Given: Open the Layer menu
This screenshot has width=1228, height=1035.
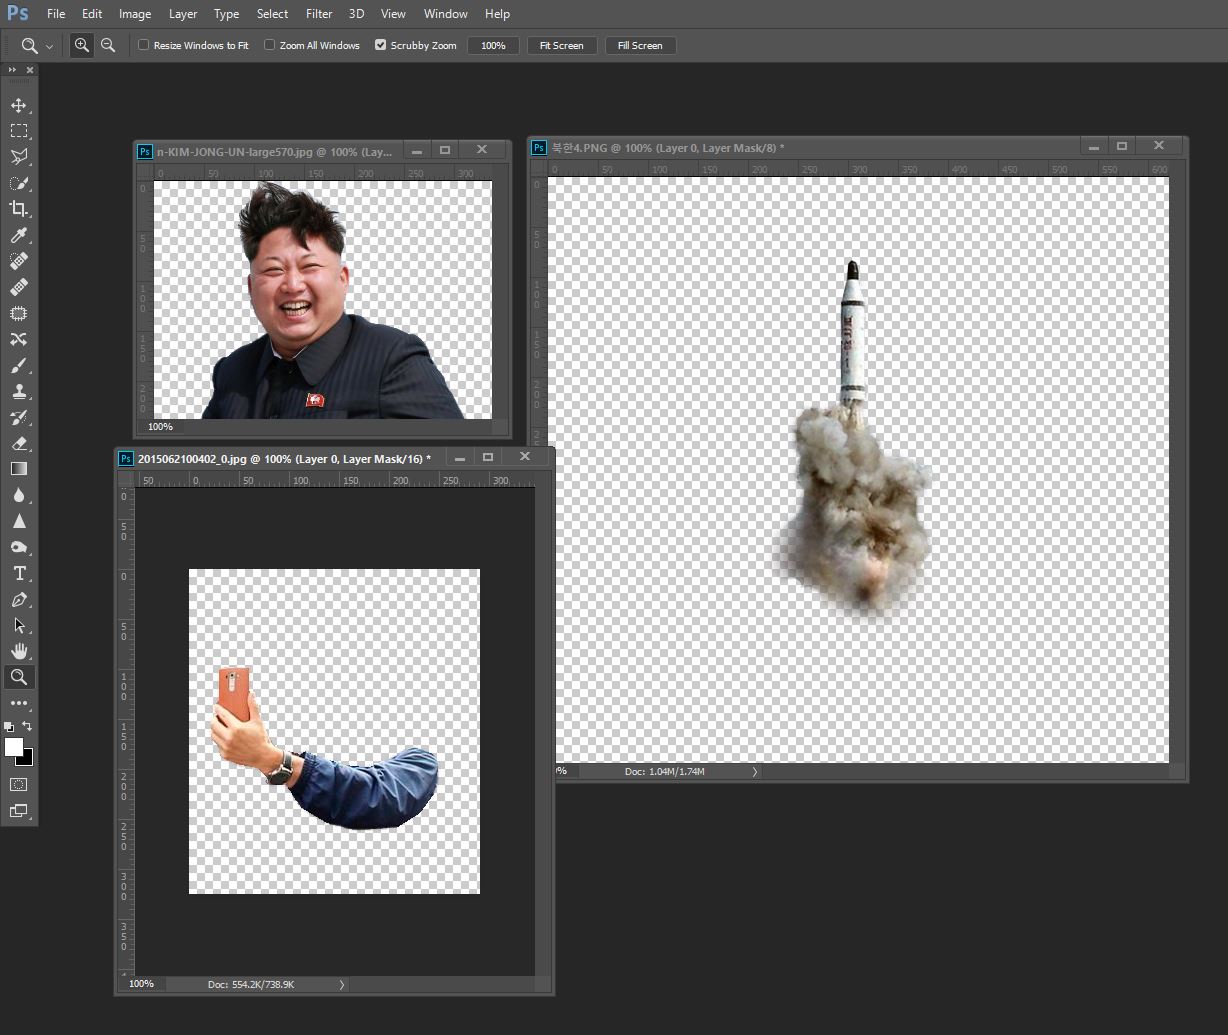Looking at the screenshot, I should click(x=183, y=14).
